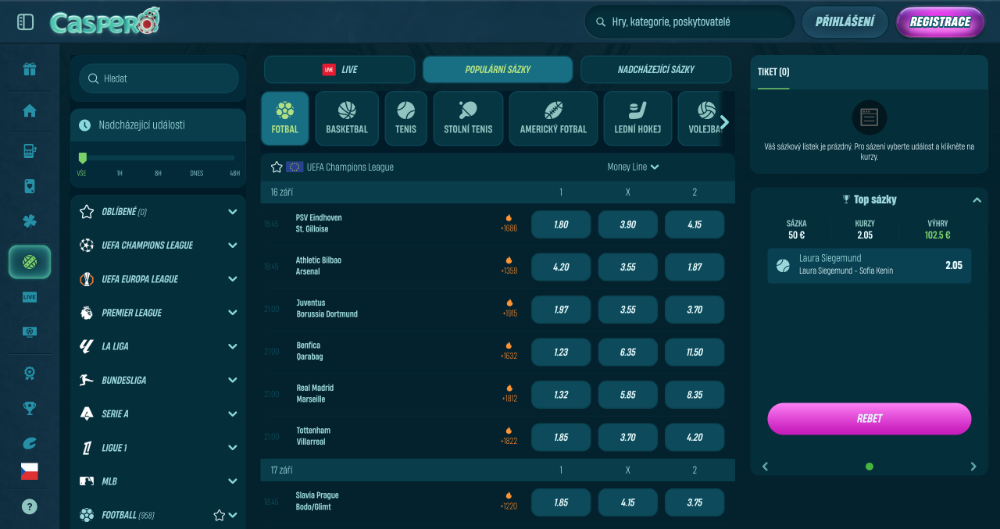Select the Basketbal sport icon tile
The width and height of the screenshot is (1000, 529).
tap(347, 119)
